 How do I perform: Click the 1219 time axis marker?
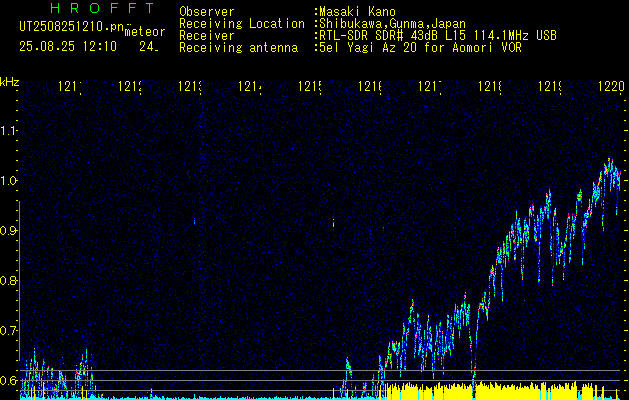(x=550, y=86)
